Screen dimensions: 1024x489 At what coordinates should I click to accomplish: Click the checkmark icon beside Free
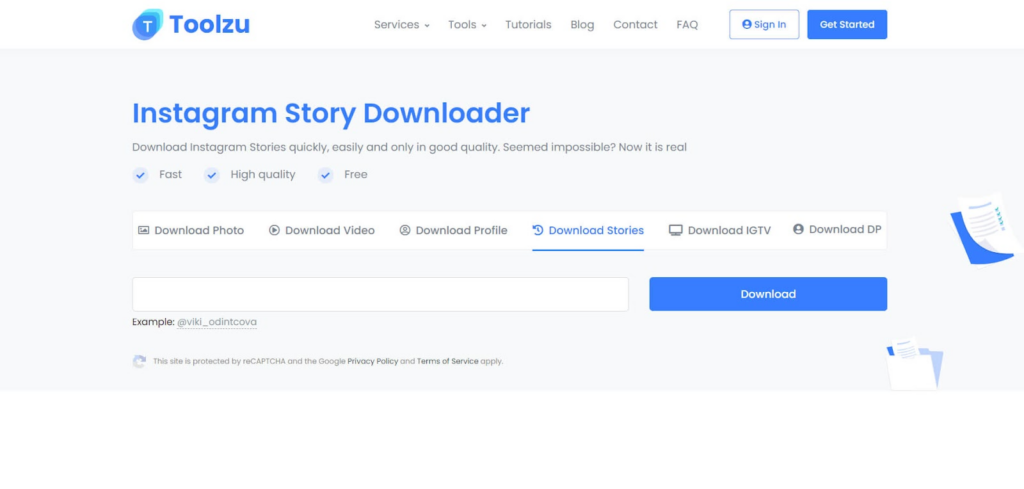(x=325, y=175)
